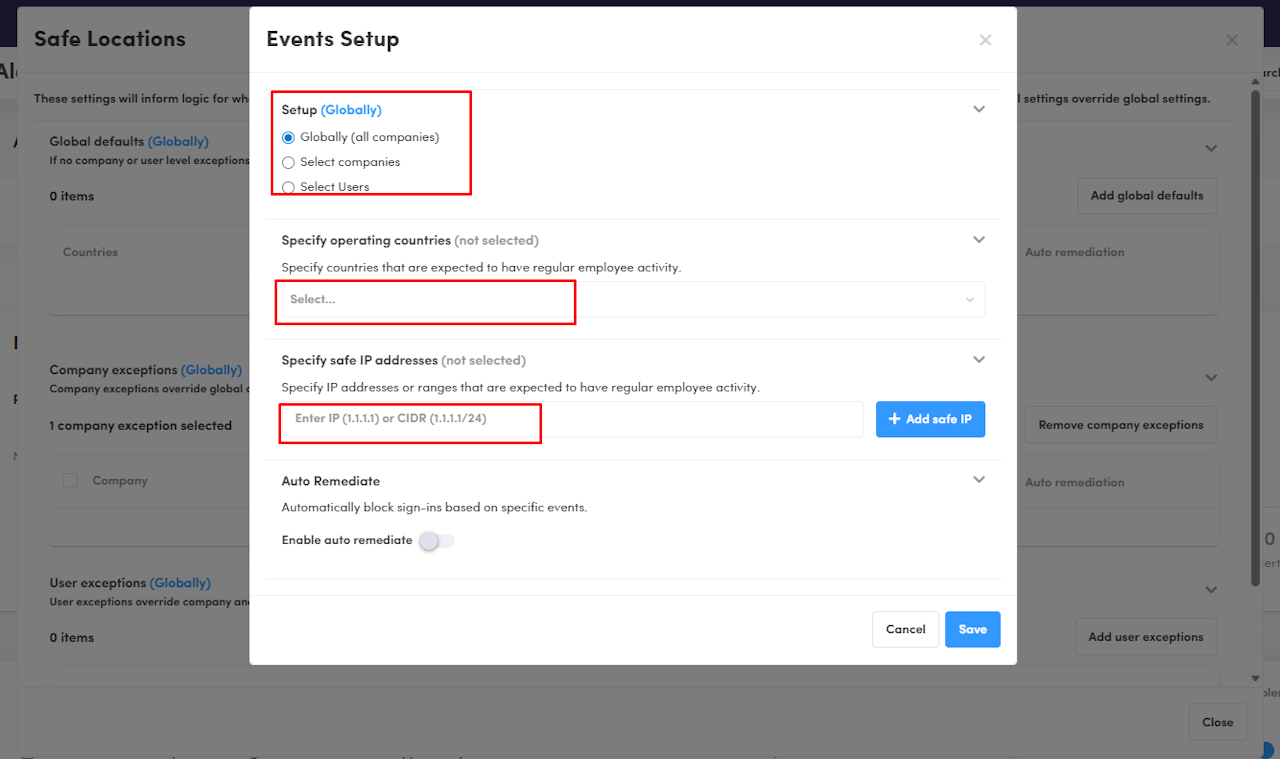The image size is (1280, 759).
Task: Select the Globally (all companies) radio option
Action: pyautogui.click(x=289, y=138)
